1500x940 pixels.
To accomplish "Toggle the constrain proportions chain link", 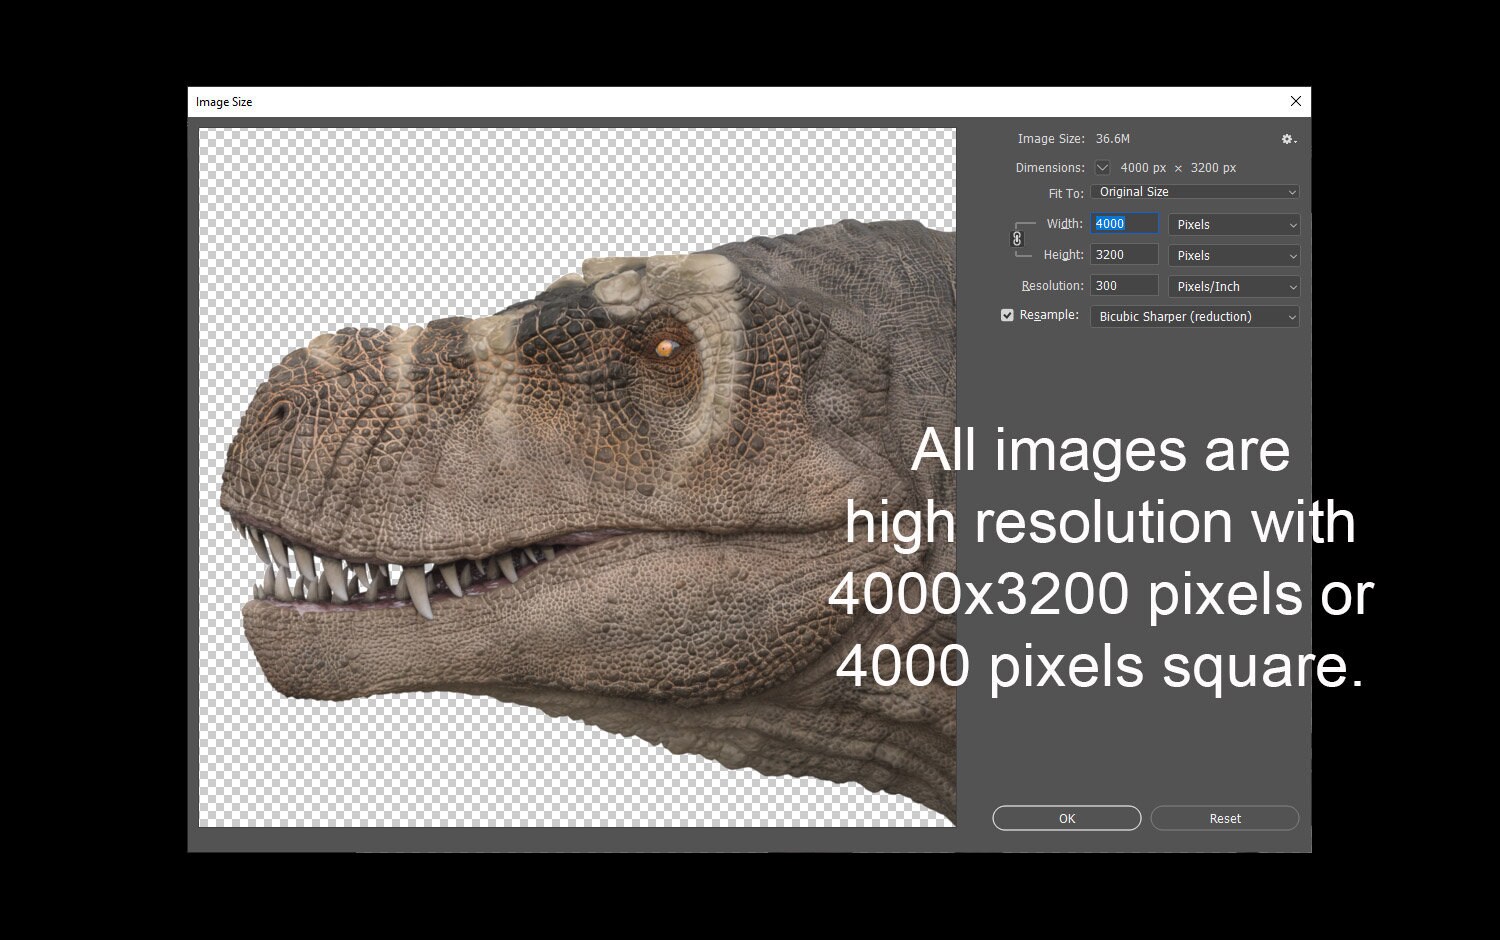I will (x=1017, y=239).
